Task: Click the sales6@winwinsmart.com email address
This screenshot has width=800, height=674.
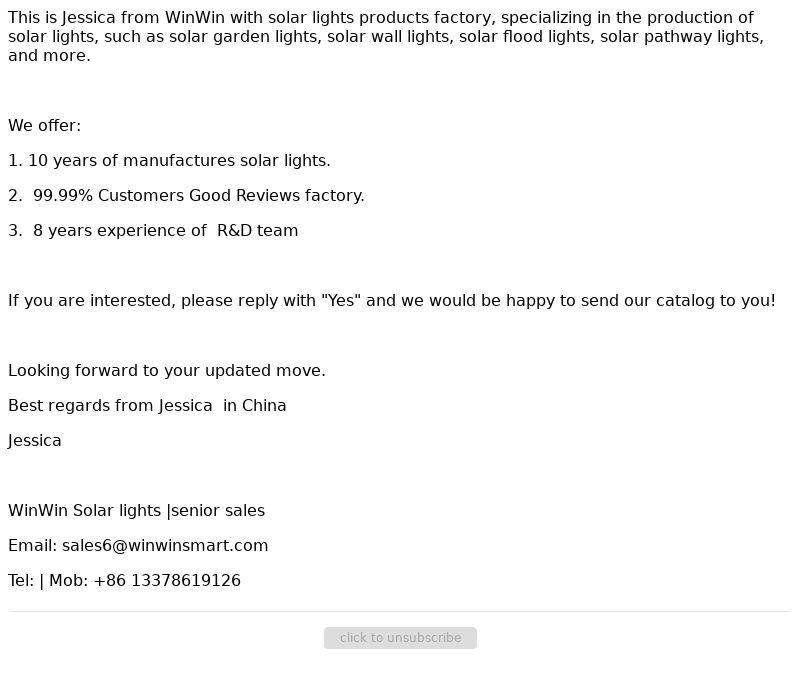Action: (165, 545)
